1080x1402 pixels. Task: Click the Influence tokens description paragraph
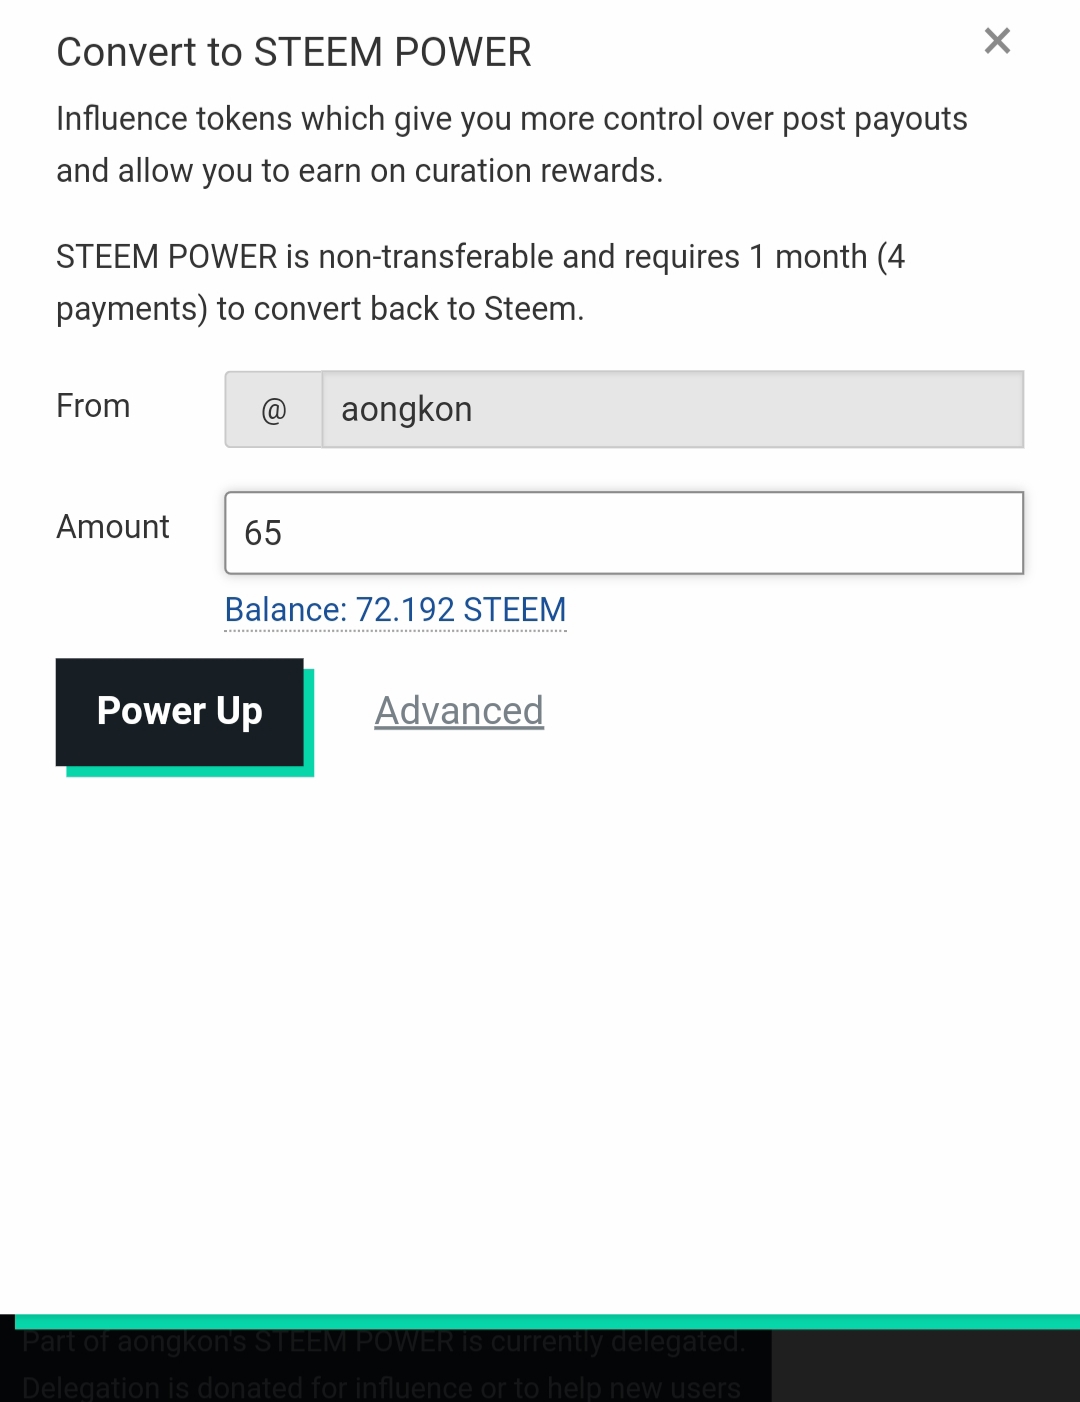tap(510, 145)
